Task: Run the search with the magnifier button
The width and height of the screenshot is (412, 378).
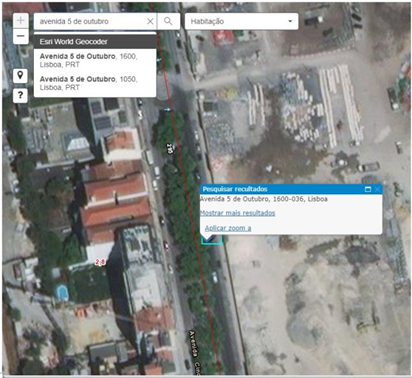Action: click(168, 21)
